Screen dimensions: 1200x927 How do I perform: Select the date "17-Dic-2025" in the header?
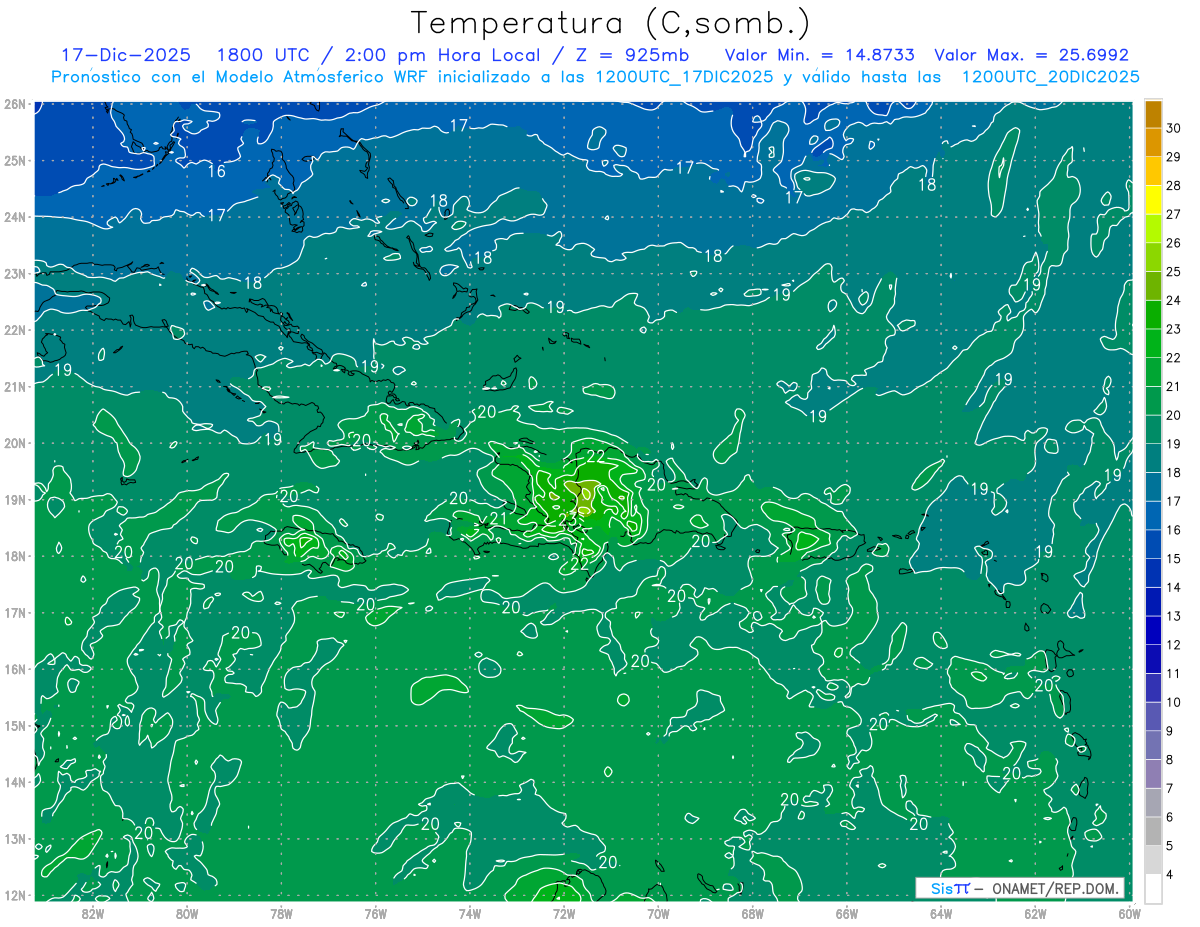point(127,55)
